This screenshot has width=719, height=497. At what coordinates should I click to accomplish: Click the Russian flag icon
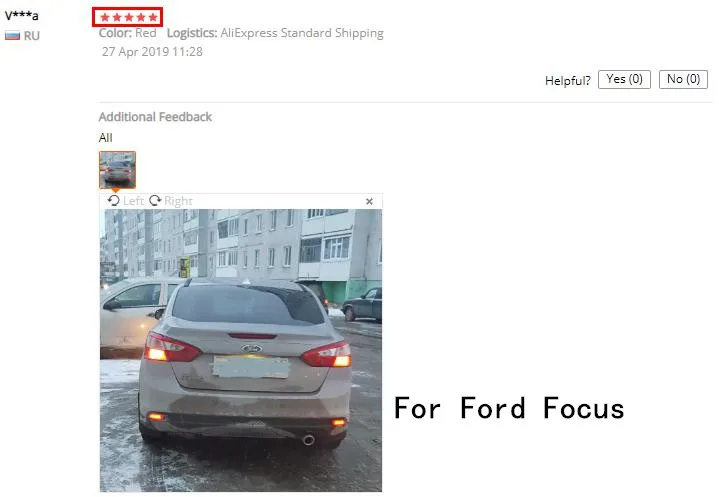(12, 36)
